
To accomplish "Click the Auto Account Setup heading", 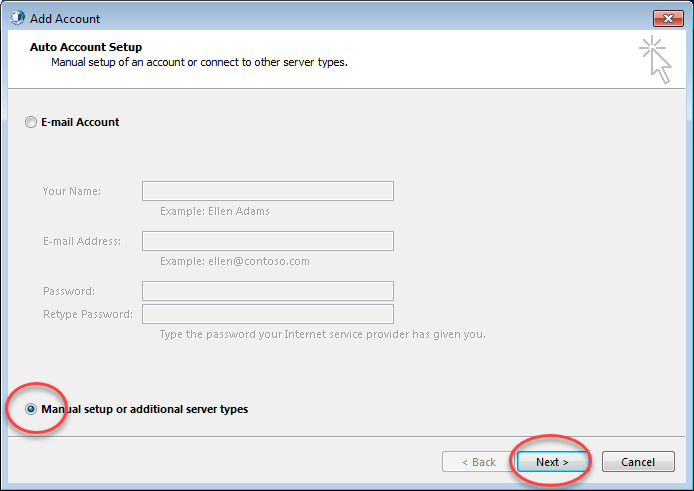I will click(86, 47).
